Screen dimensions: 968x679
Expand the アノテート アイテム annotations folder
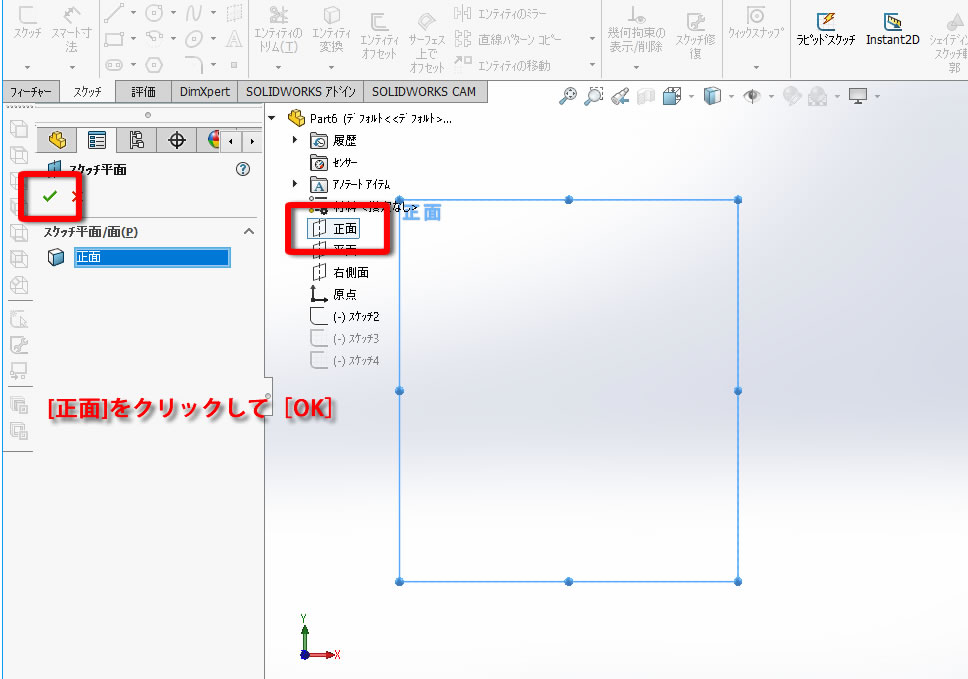click(x=295, y=184)
